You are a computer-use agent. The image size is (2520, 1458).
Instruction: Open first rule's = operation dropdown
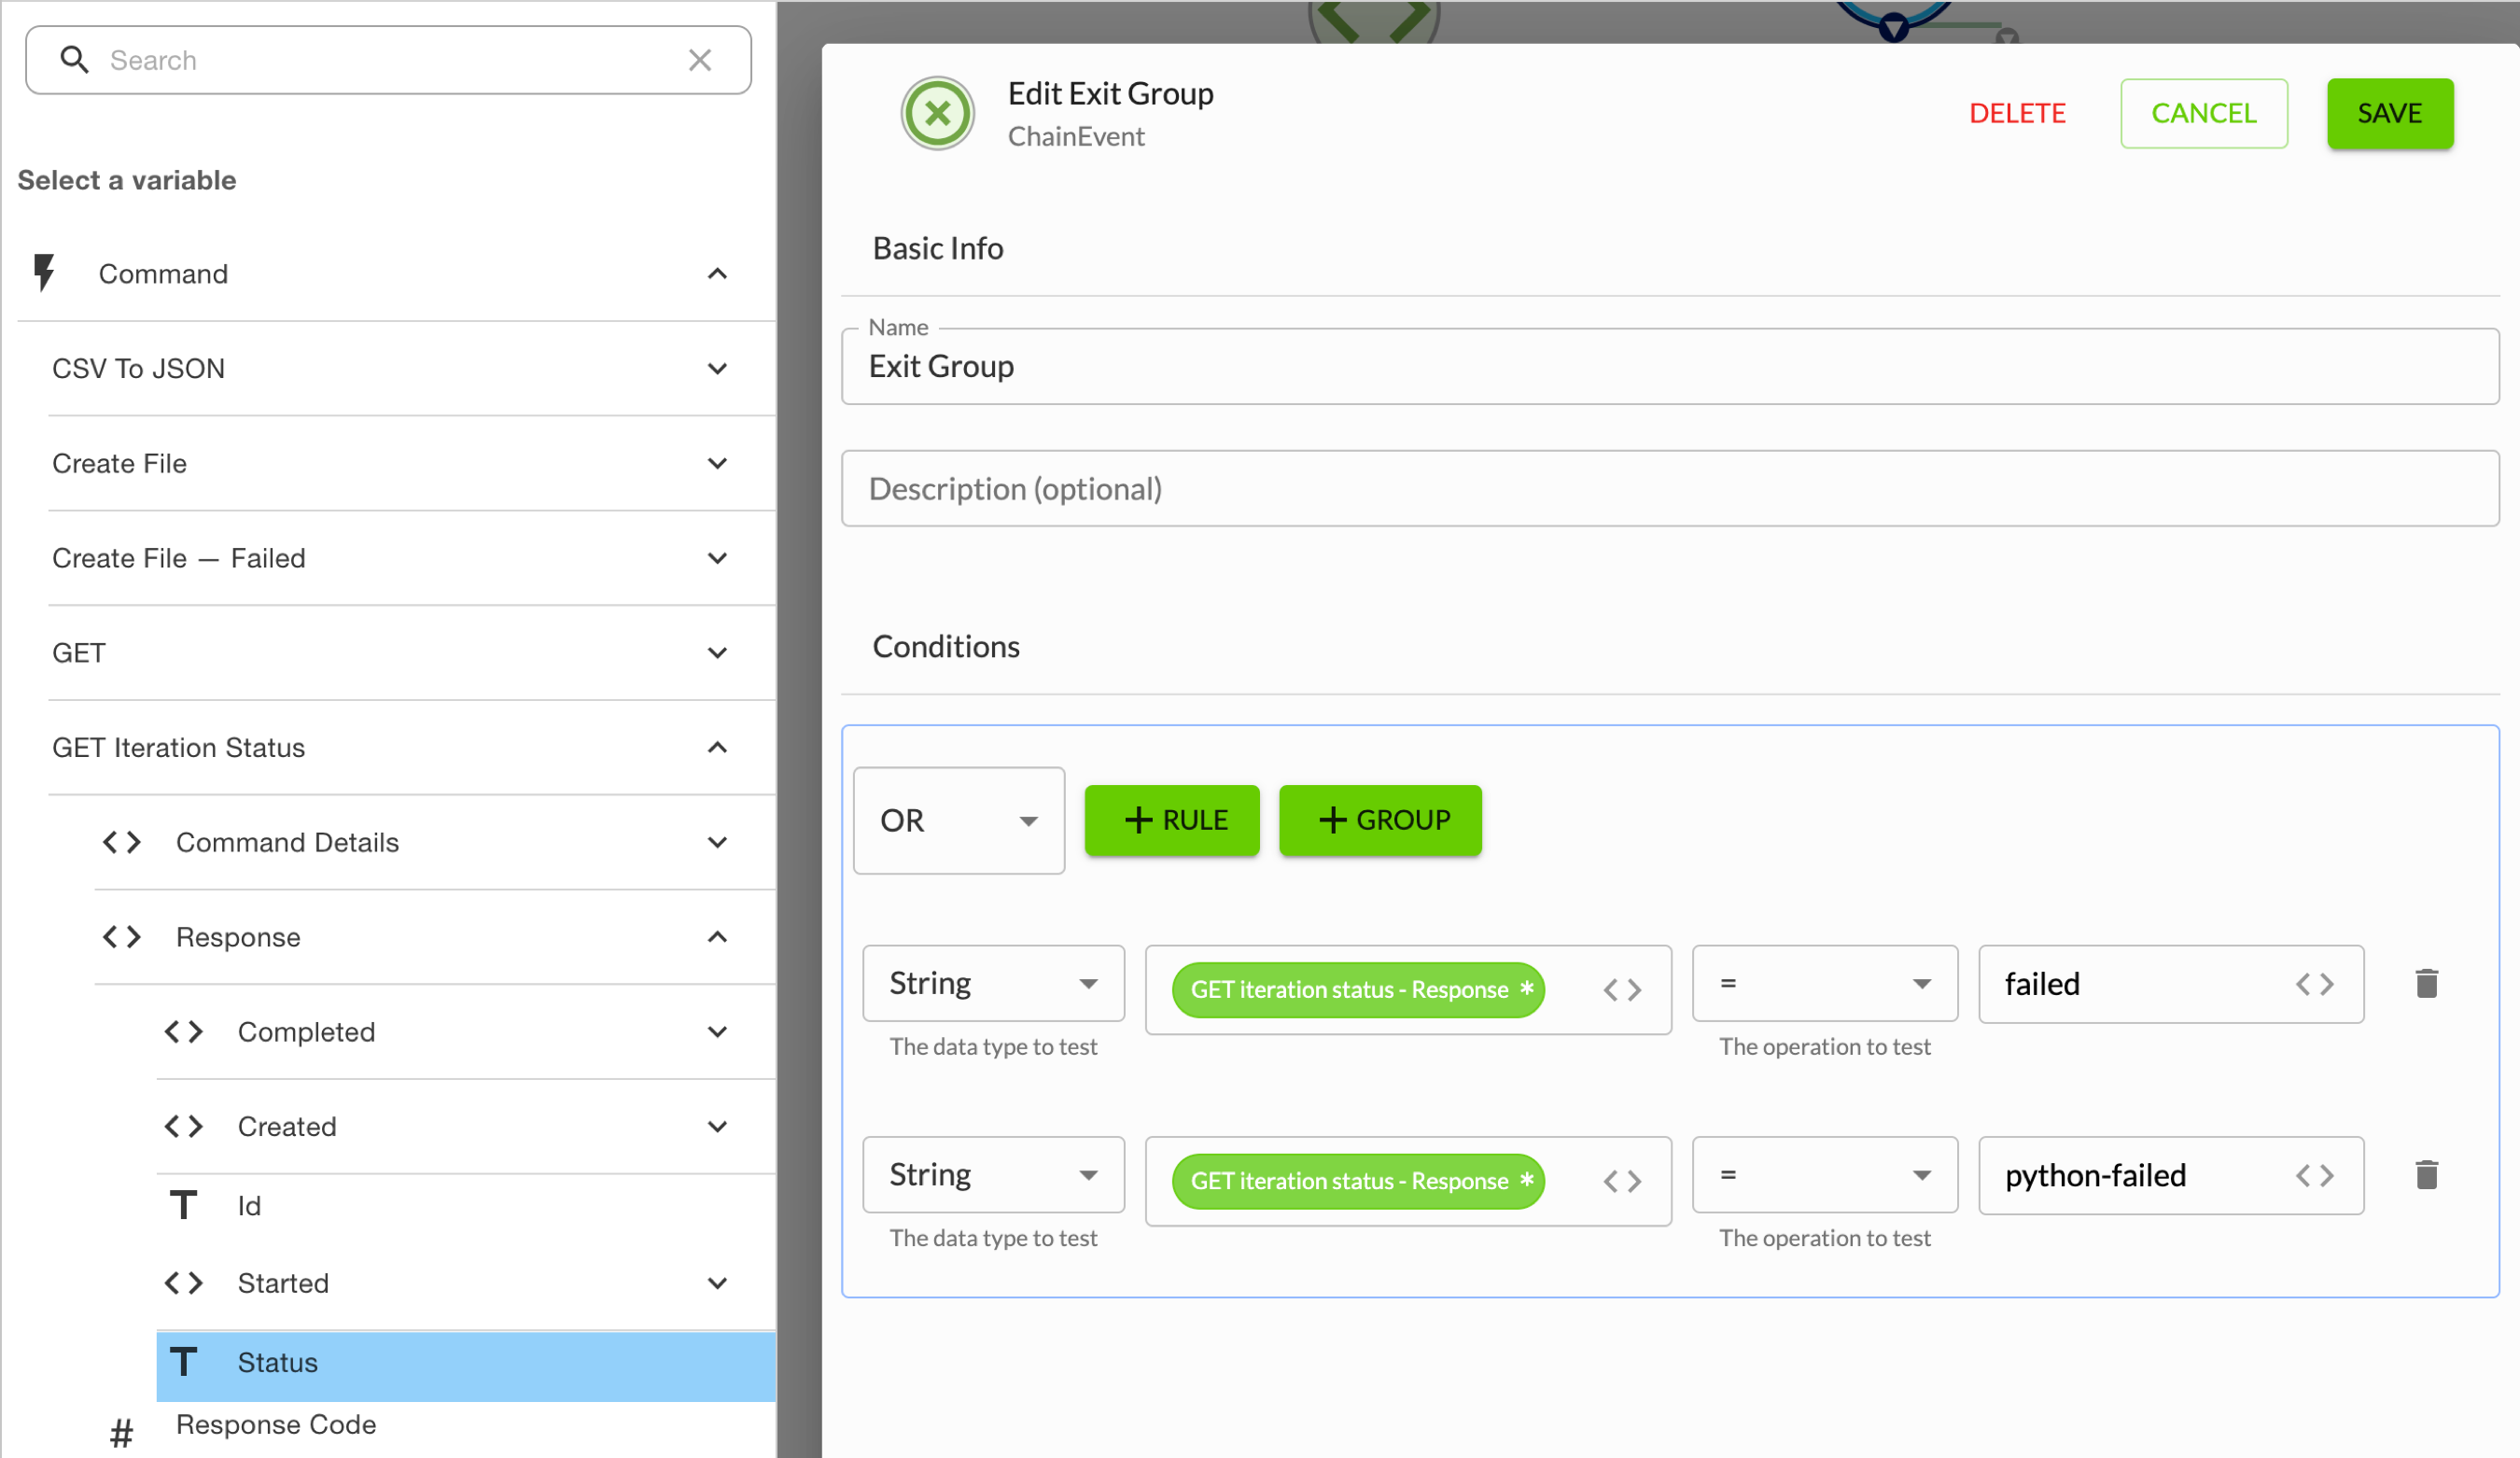1824,983
